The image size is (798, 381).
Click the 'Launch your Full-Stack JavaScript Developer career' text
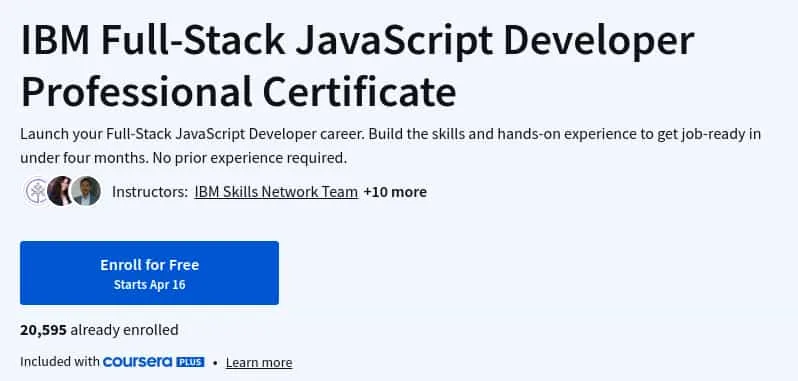coord(192,134)
